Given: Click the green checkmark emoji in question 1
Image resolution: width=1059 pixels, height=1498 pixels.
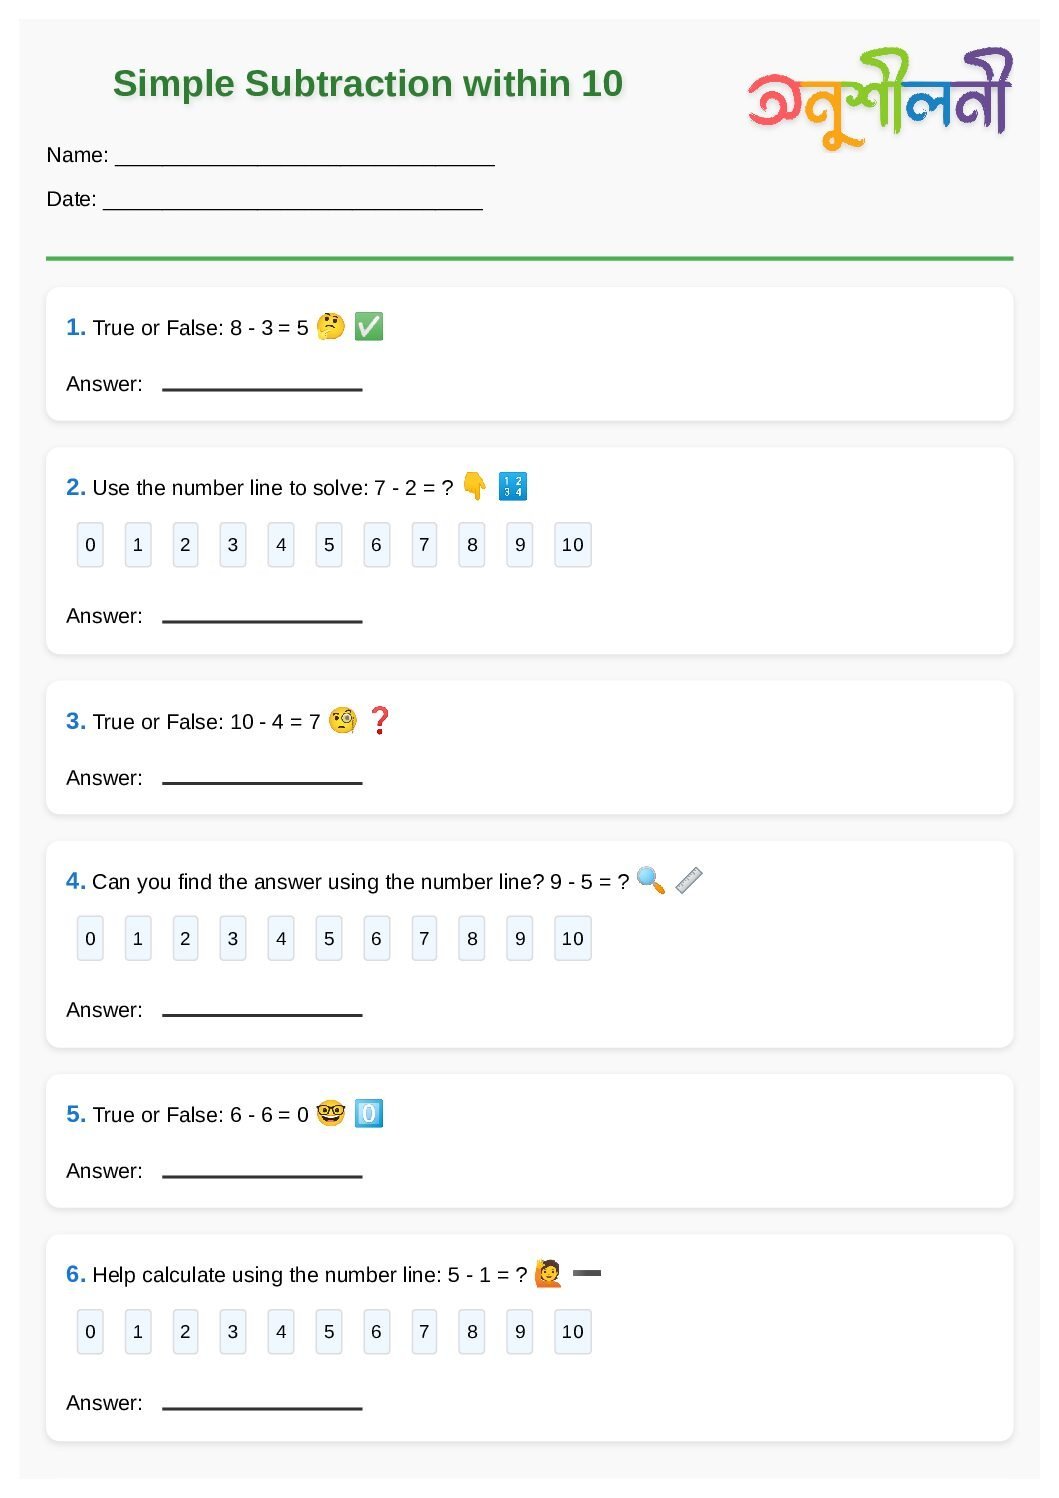Looking at the screenshot, I should click(x=369, y=326).
